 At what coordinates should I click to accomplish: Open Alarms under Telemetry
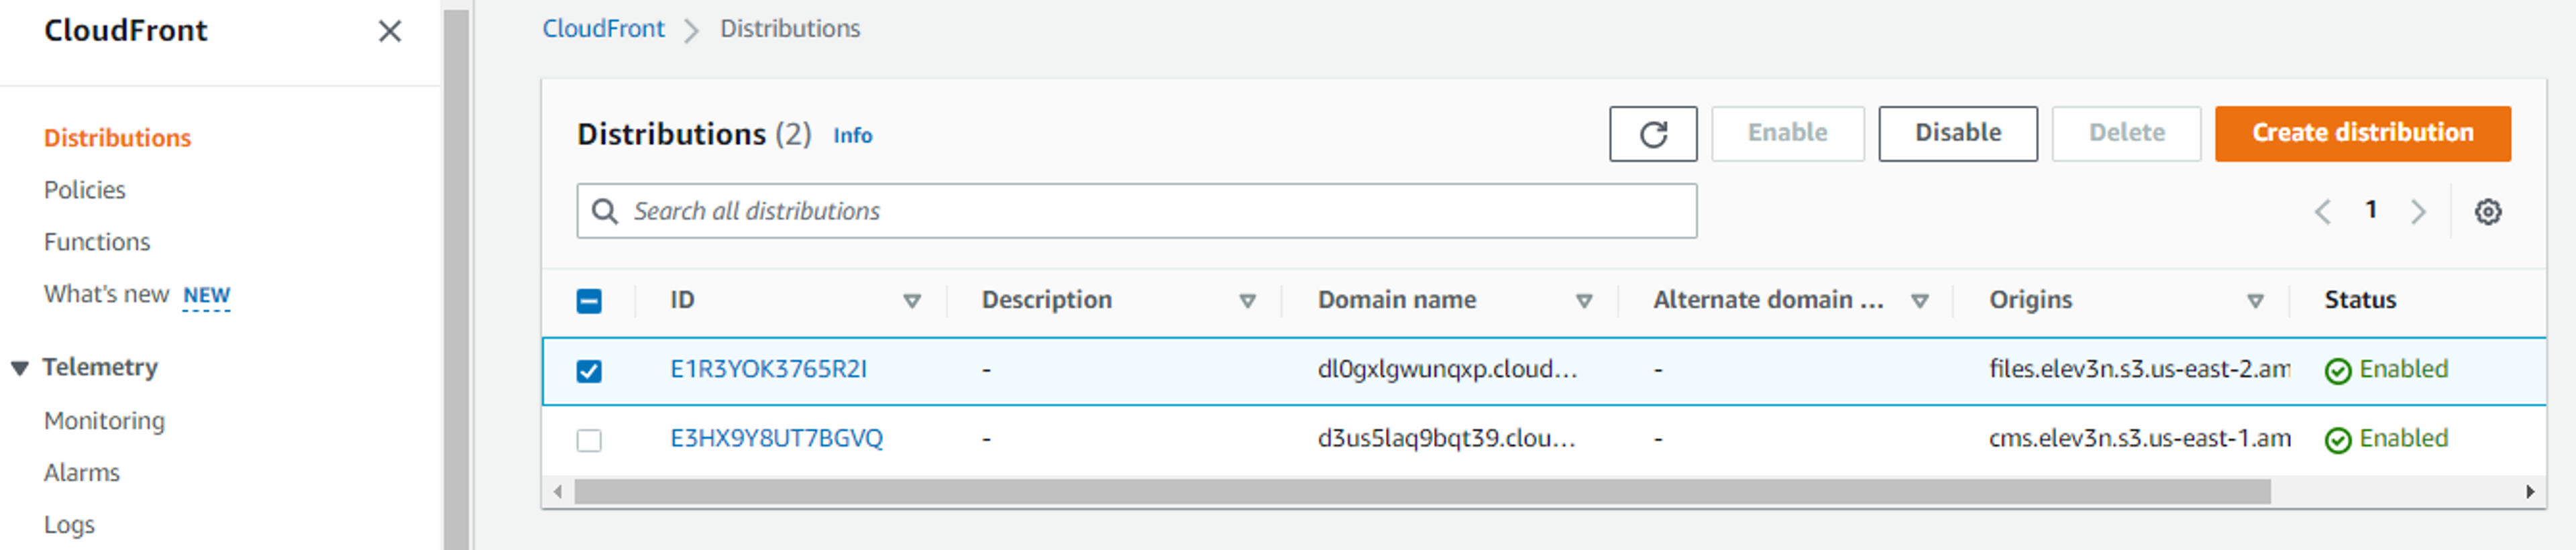tap(81, 473)
